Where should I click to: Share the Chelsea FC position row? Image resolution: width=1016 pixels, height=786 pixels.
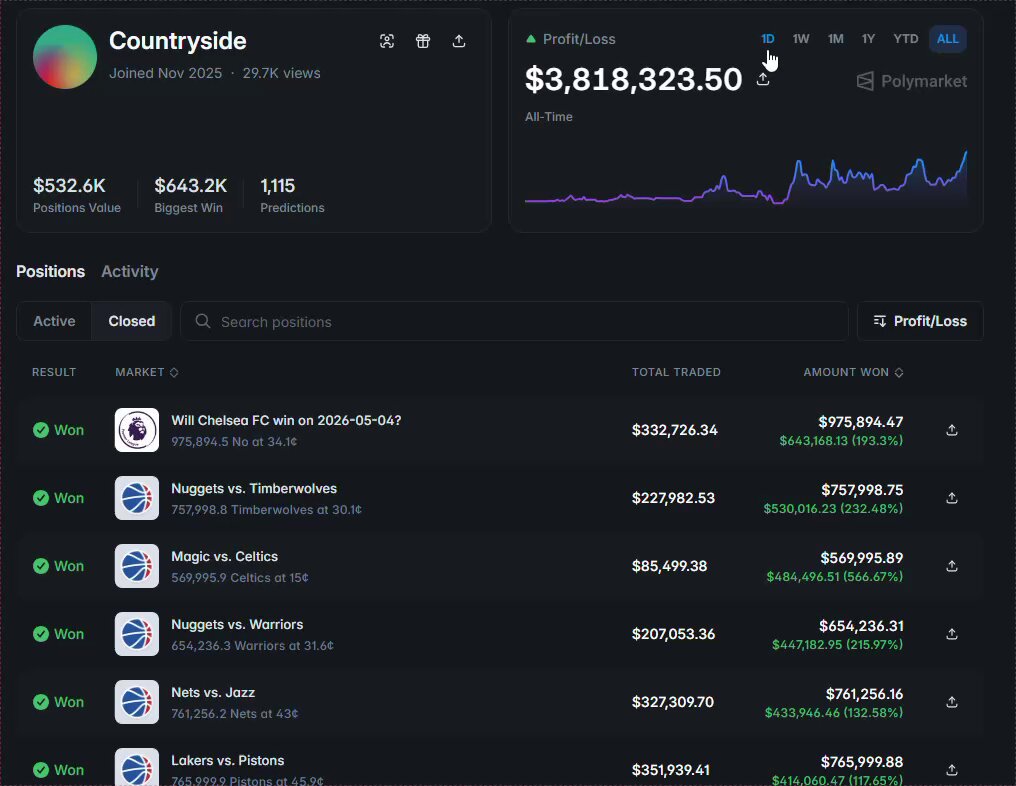[952, 430]
